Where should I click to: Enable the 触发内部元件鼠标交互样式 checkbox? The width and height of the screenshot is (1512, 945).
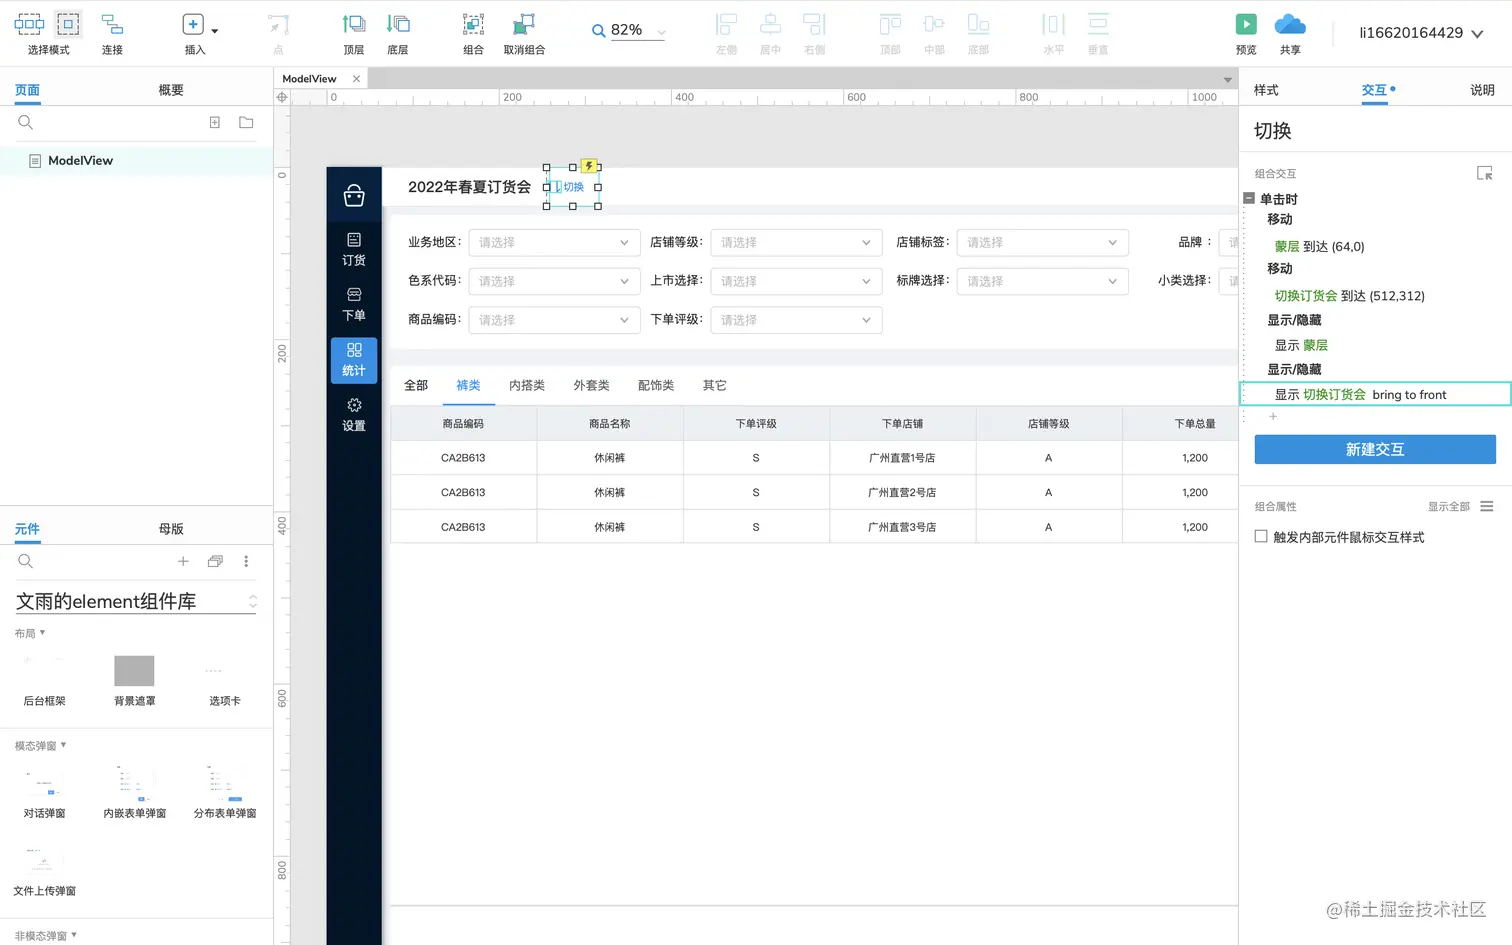tap(1261, 537)
